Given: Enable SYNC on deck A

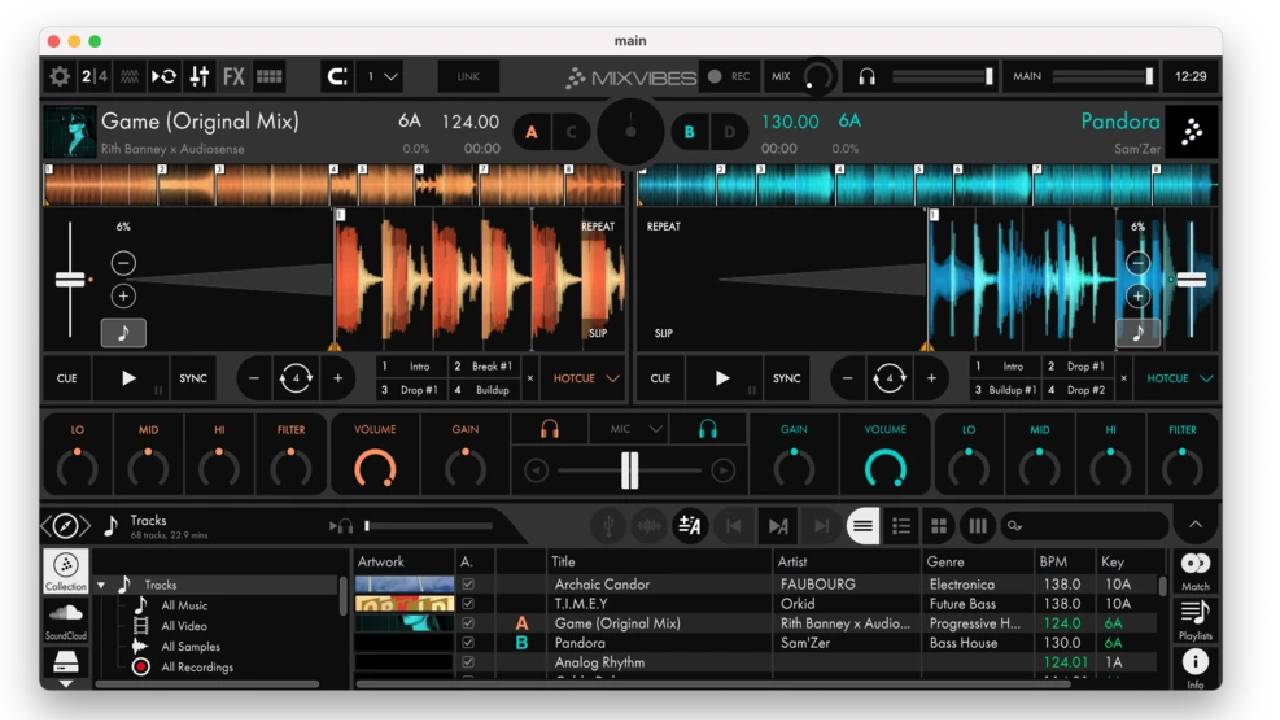Looking at the screenshot, I should 193,378.
